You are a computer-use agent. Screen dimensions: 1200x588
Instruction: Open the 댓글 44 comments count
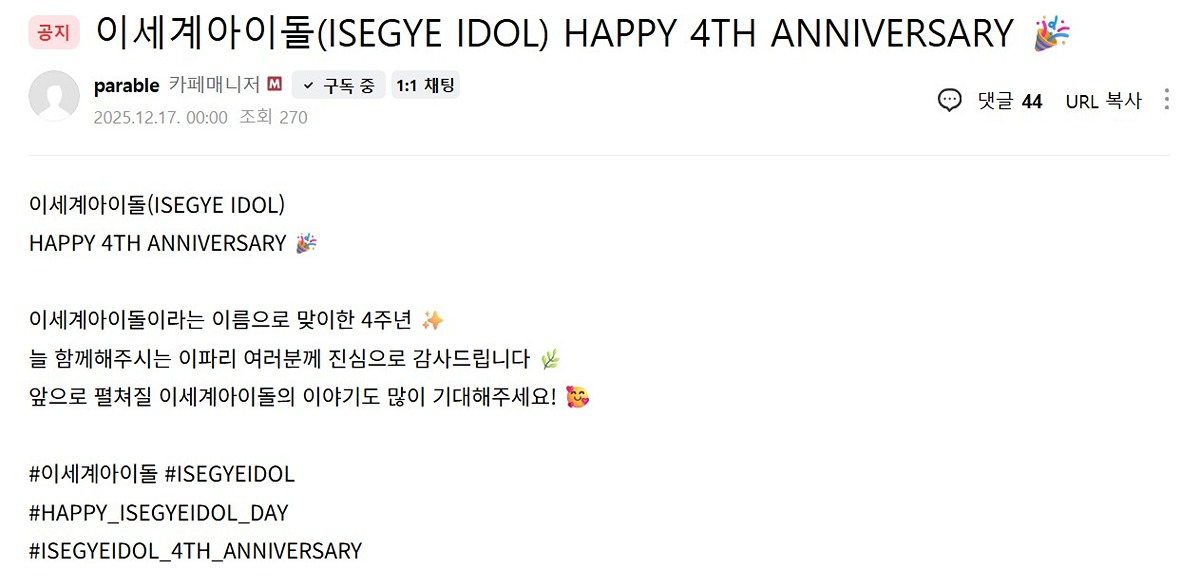click(x=1009, y=101)
